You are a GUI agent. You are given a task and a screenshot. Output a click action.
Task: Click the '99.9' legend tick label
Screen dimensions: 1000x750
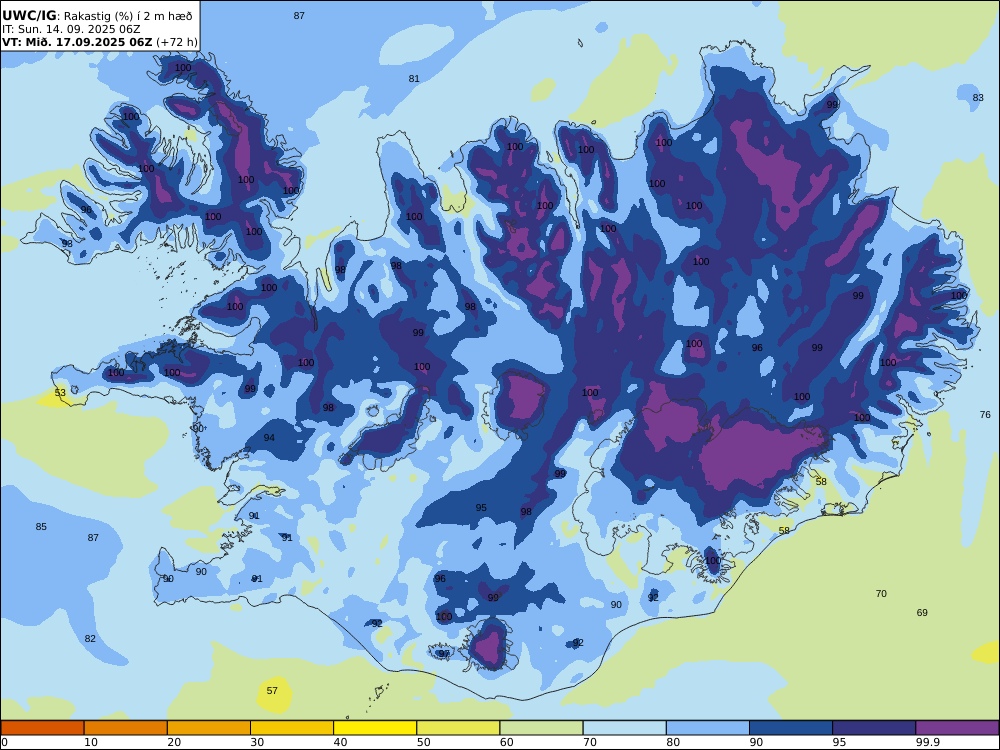click(x=927, y=742)
